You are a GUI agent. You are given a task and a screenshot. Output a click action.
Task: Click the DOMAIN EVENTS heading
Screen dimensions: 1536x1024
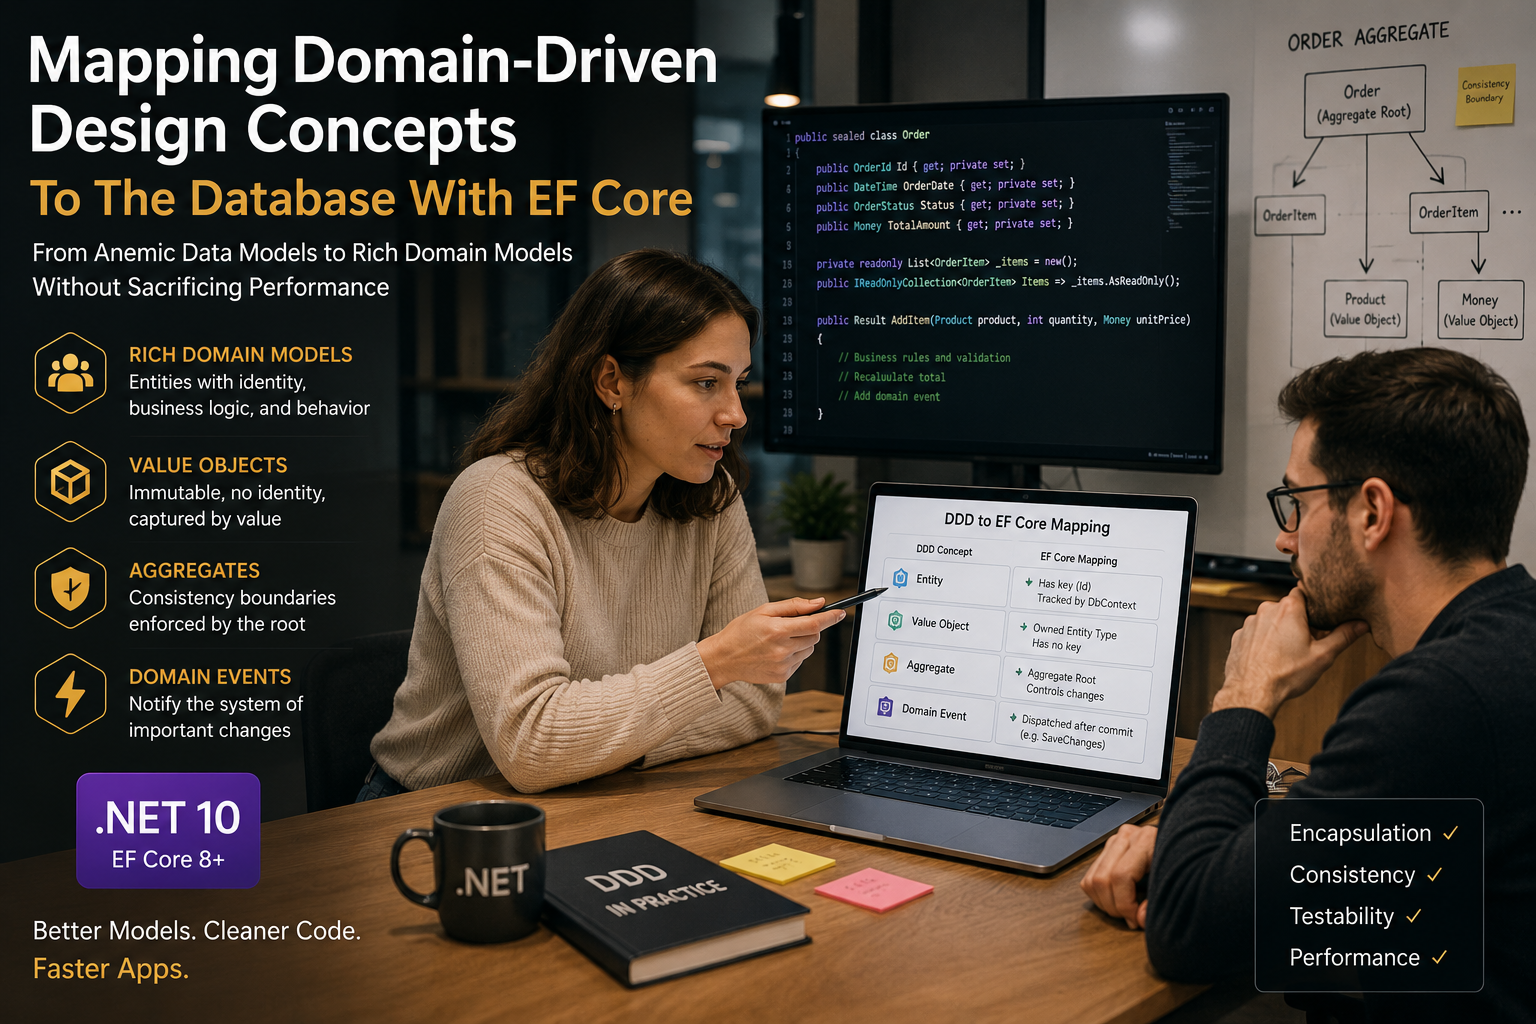210,676
